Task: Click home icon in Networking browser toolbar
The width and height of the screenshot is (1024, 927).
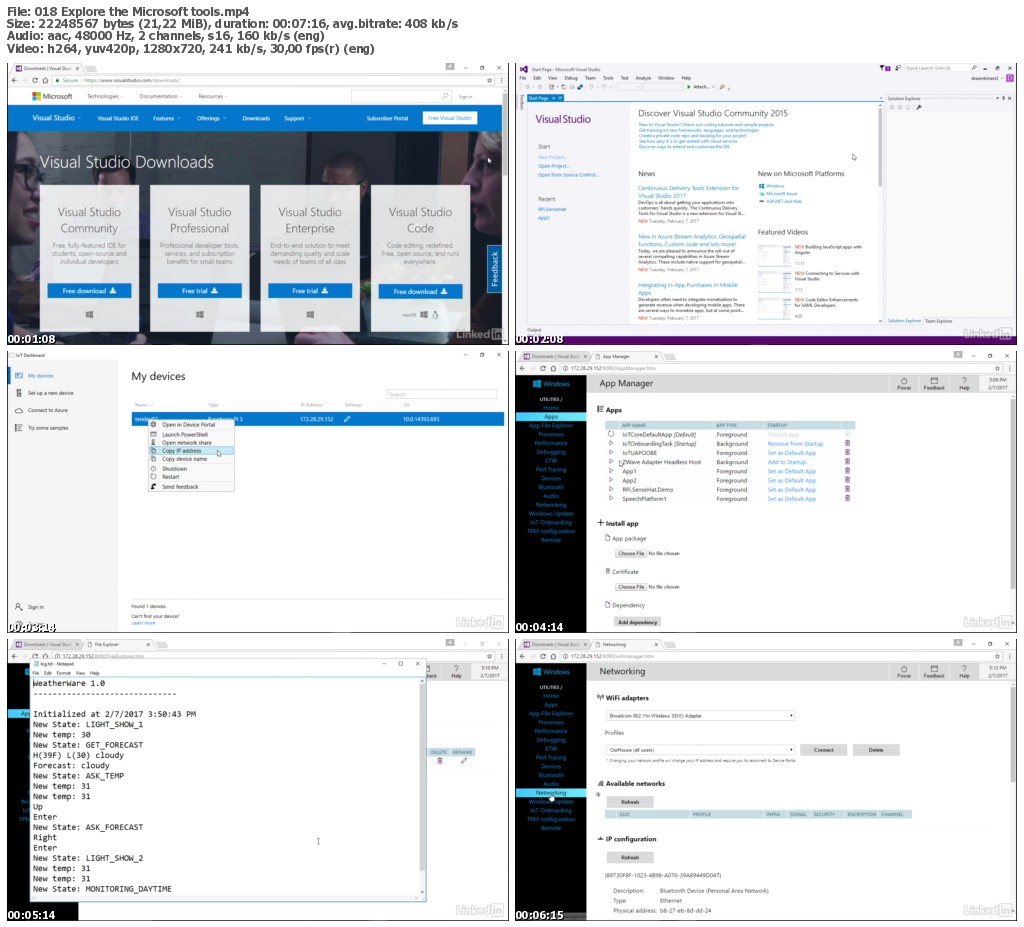Action: click(552, 656)
